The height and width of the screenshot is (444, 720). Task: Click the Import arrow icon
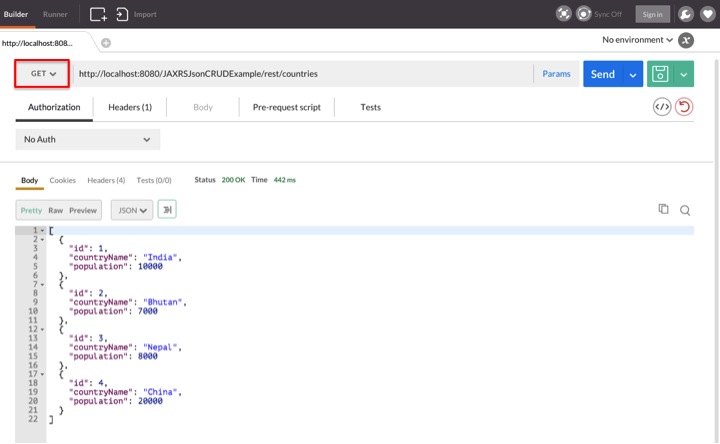pos(122,14)
